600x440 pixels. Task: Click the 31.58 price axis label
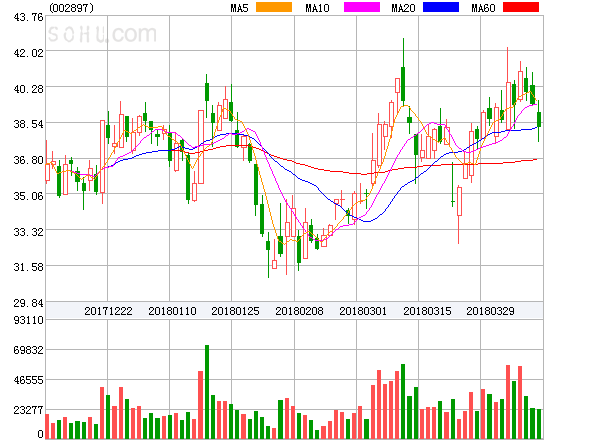[29, 267]
